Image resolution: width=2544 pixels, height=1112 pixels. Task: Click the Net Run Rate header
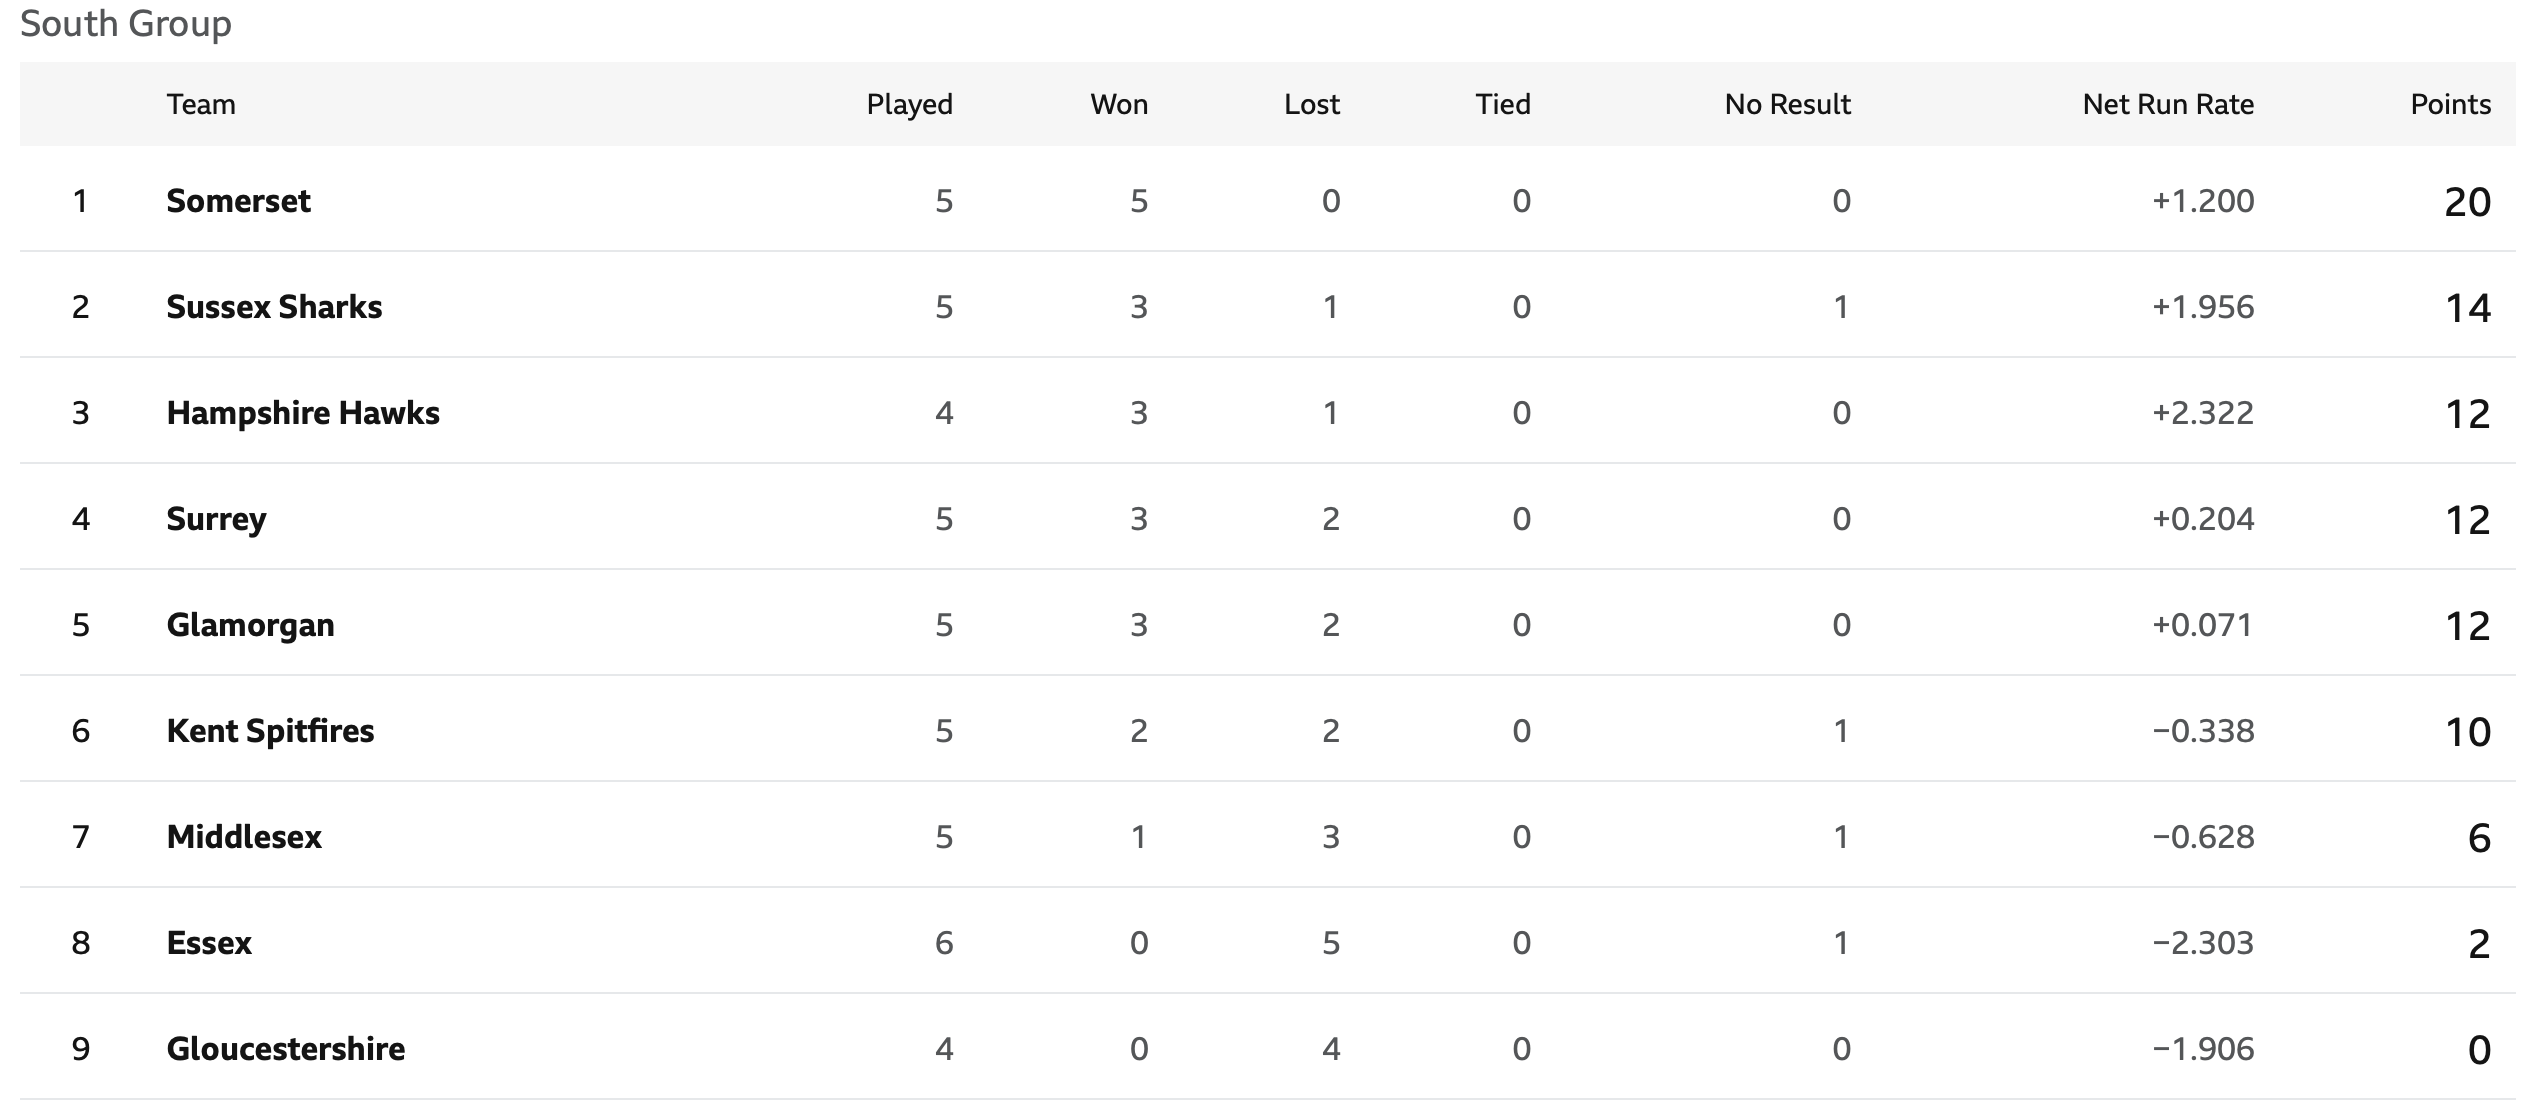[2168, 104]
